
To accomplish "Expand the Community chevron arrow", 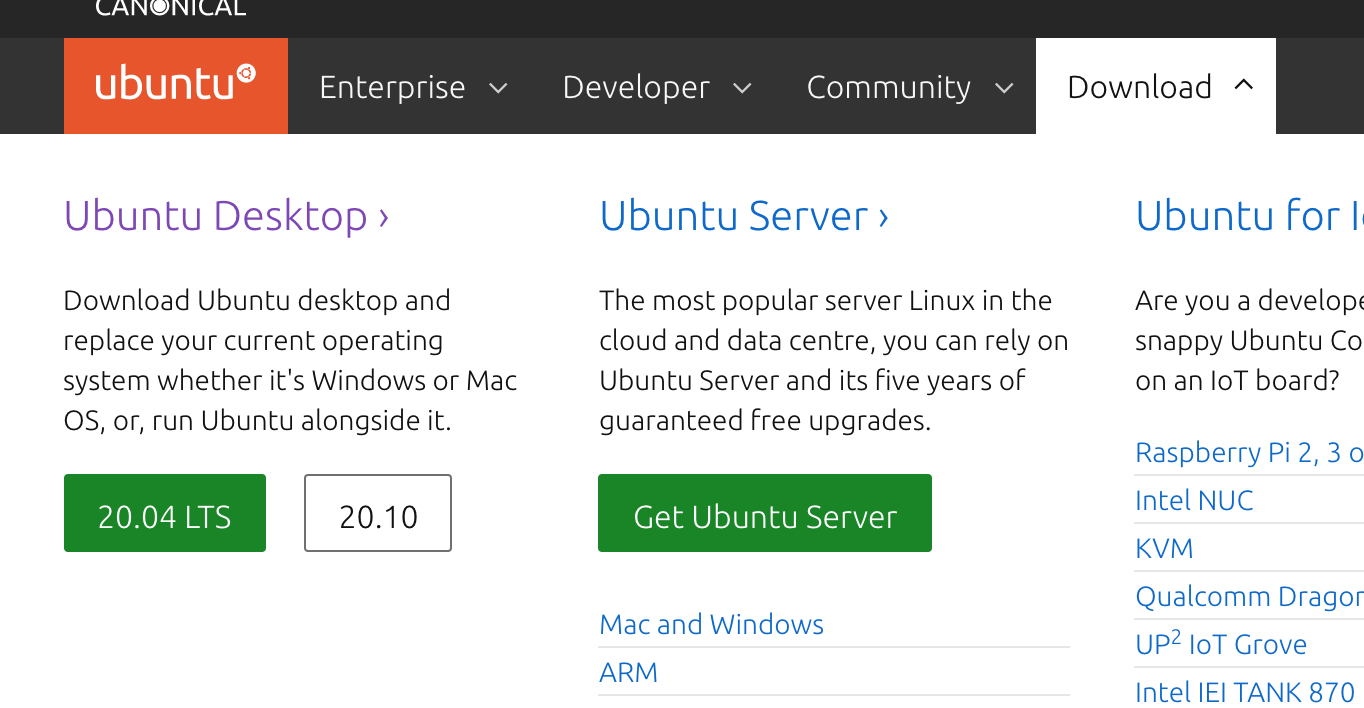I will [1004, 88].
